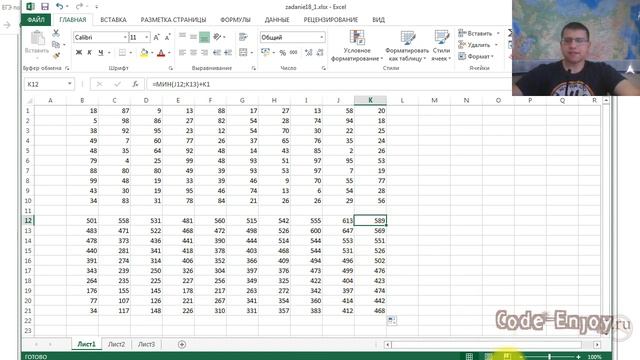Add a new sheet with plus icon
This screenshot has width=640, height=360.
(182, 344)
